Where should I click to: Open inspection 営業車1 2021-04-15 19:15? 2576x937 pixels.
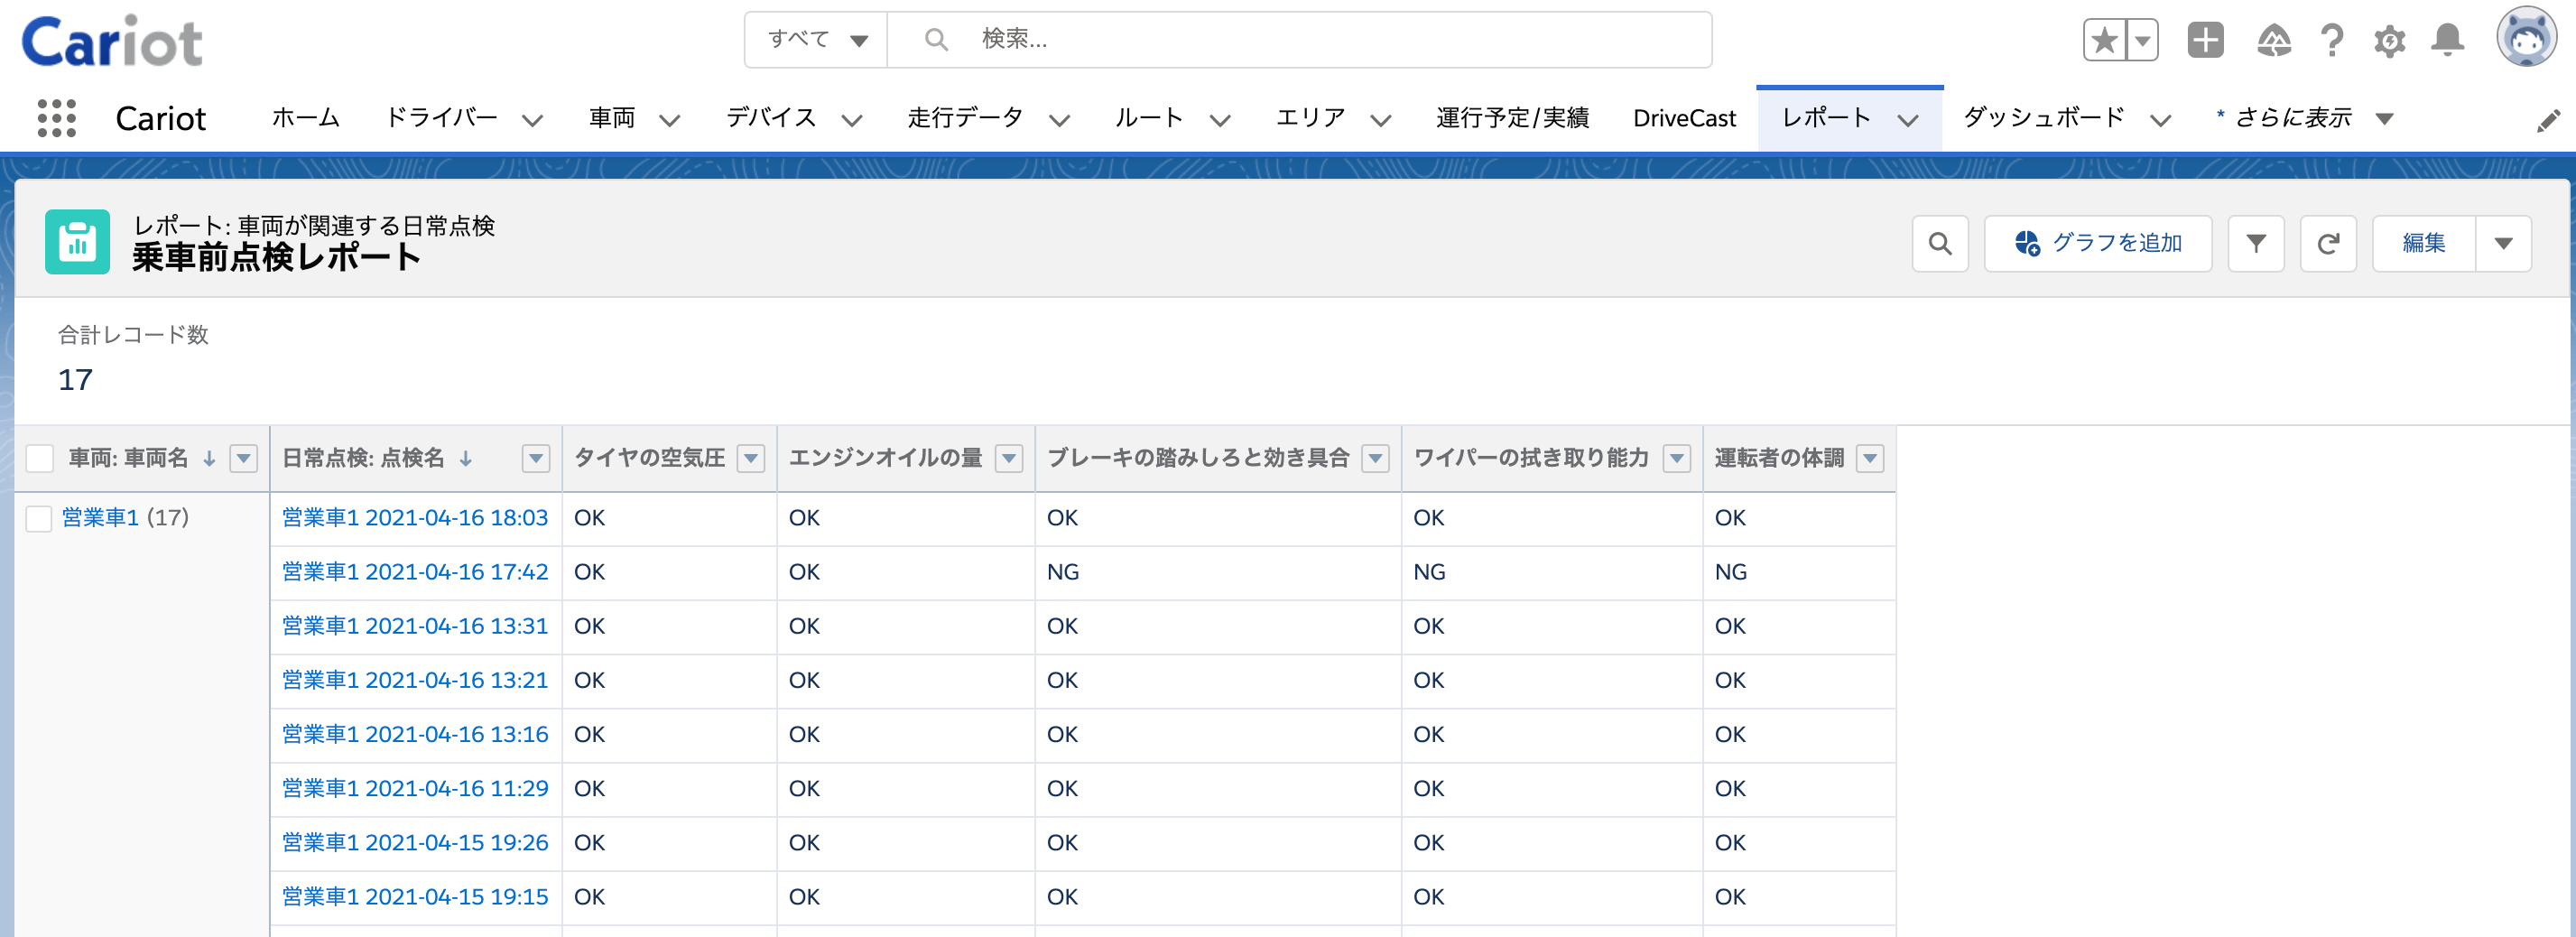[415, 896]
